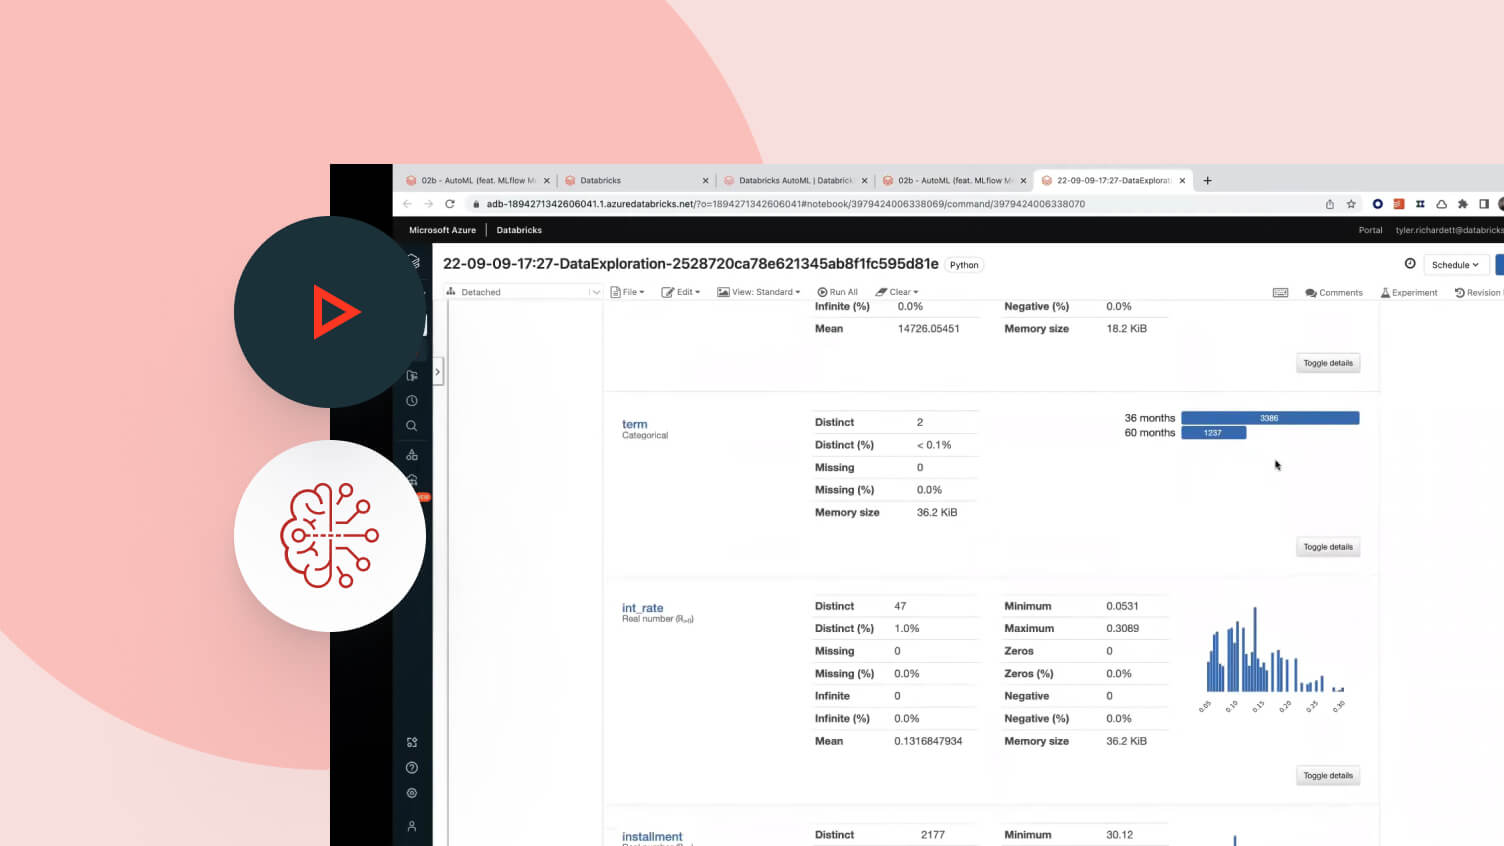Click the notebook title text

click(691, 264)
